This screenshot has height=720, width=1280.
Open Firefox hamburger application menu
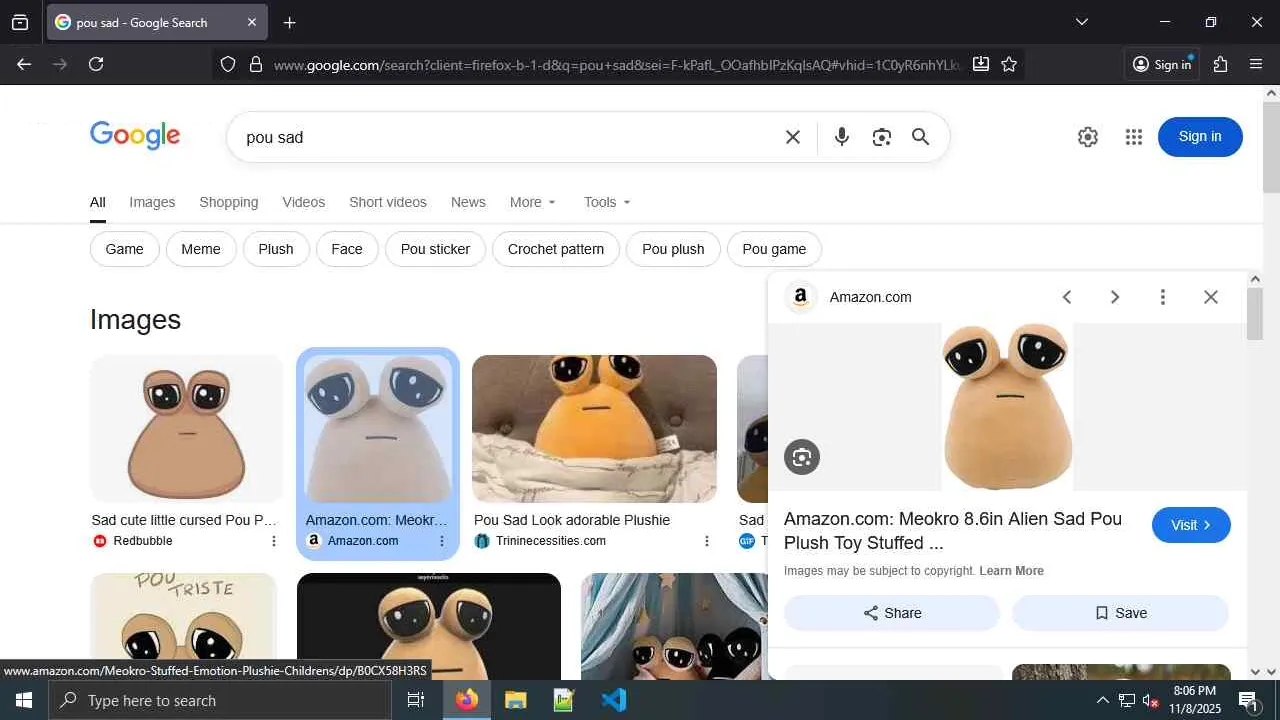(x=1256, y=64)
